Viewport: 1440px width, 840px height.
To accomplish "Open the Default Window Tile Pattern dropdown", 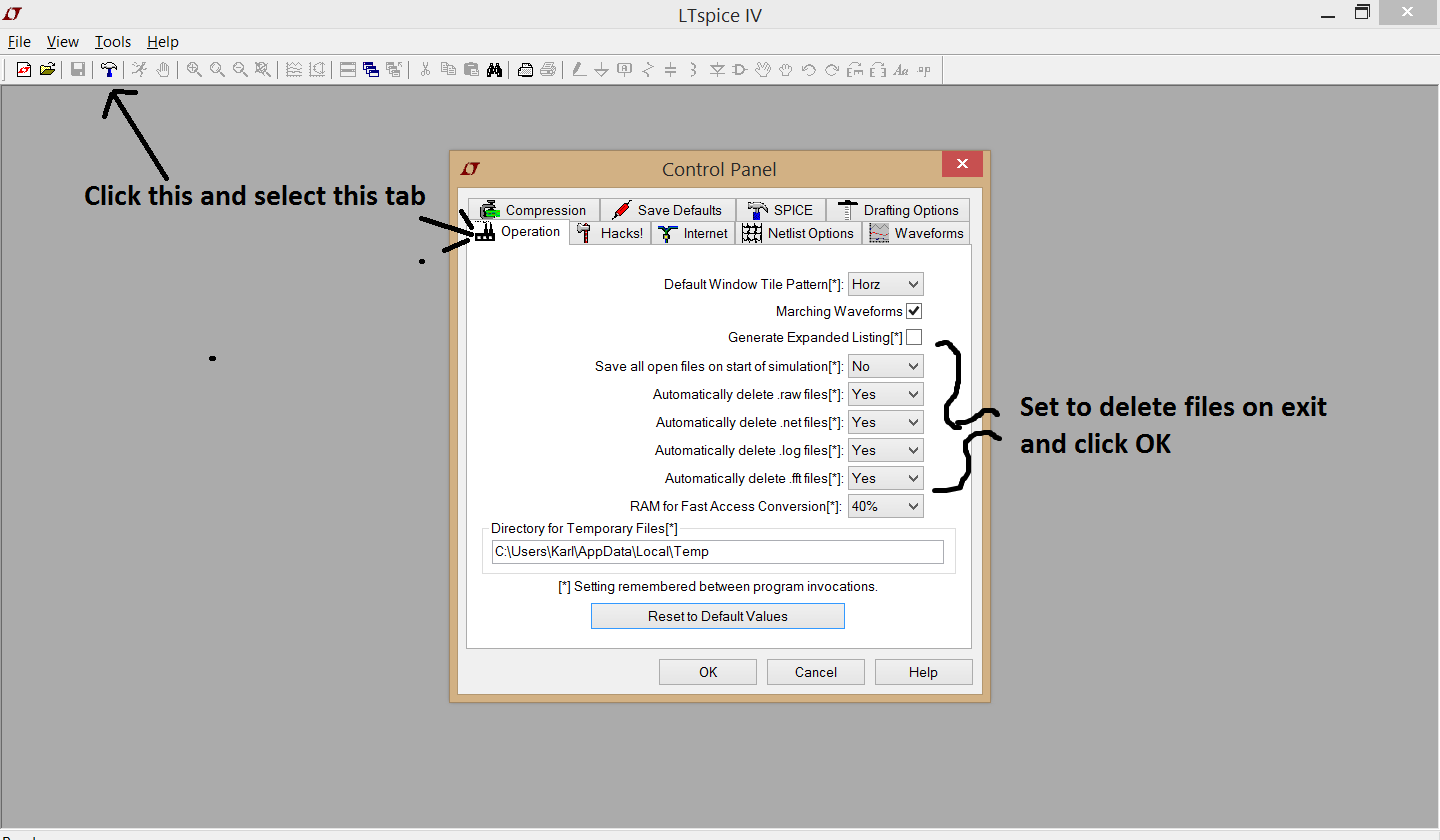I will coord(885,284).
